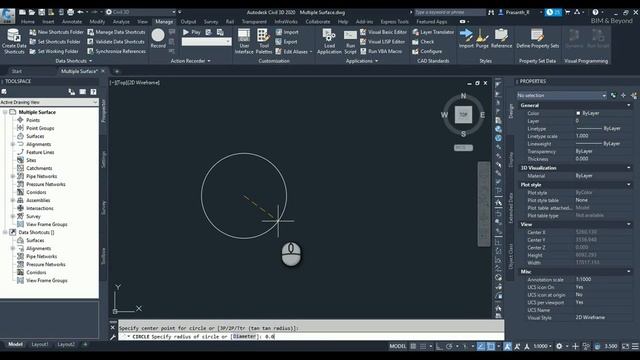Open the Survey ribbon tab
The width and height of the screenshot is (640, 360).
pyautogui.click(x=211, y=22)
